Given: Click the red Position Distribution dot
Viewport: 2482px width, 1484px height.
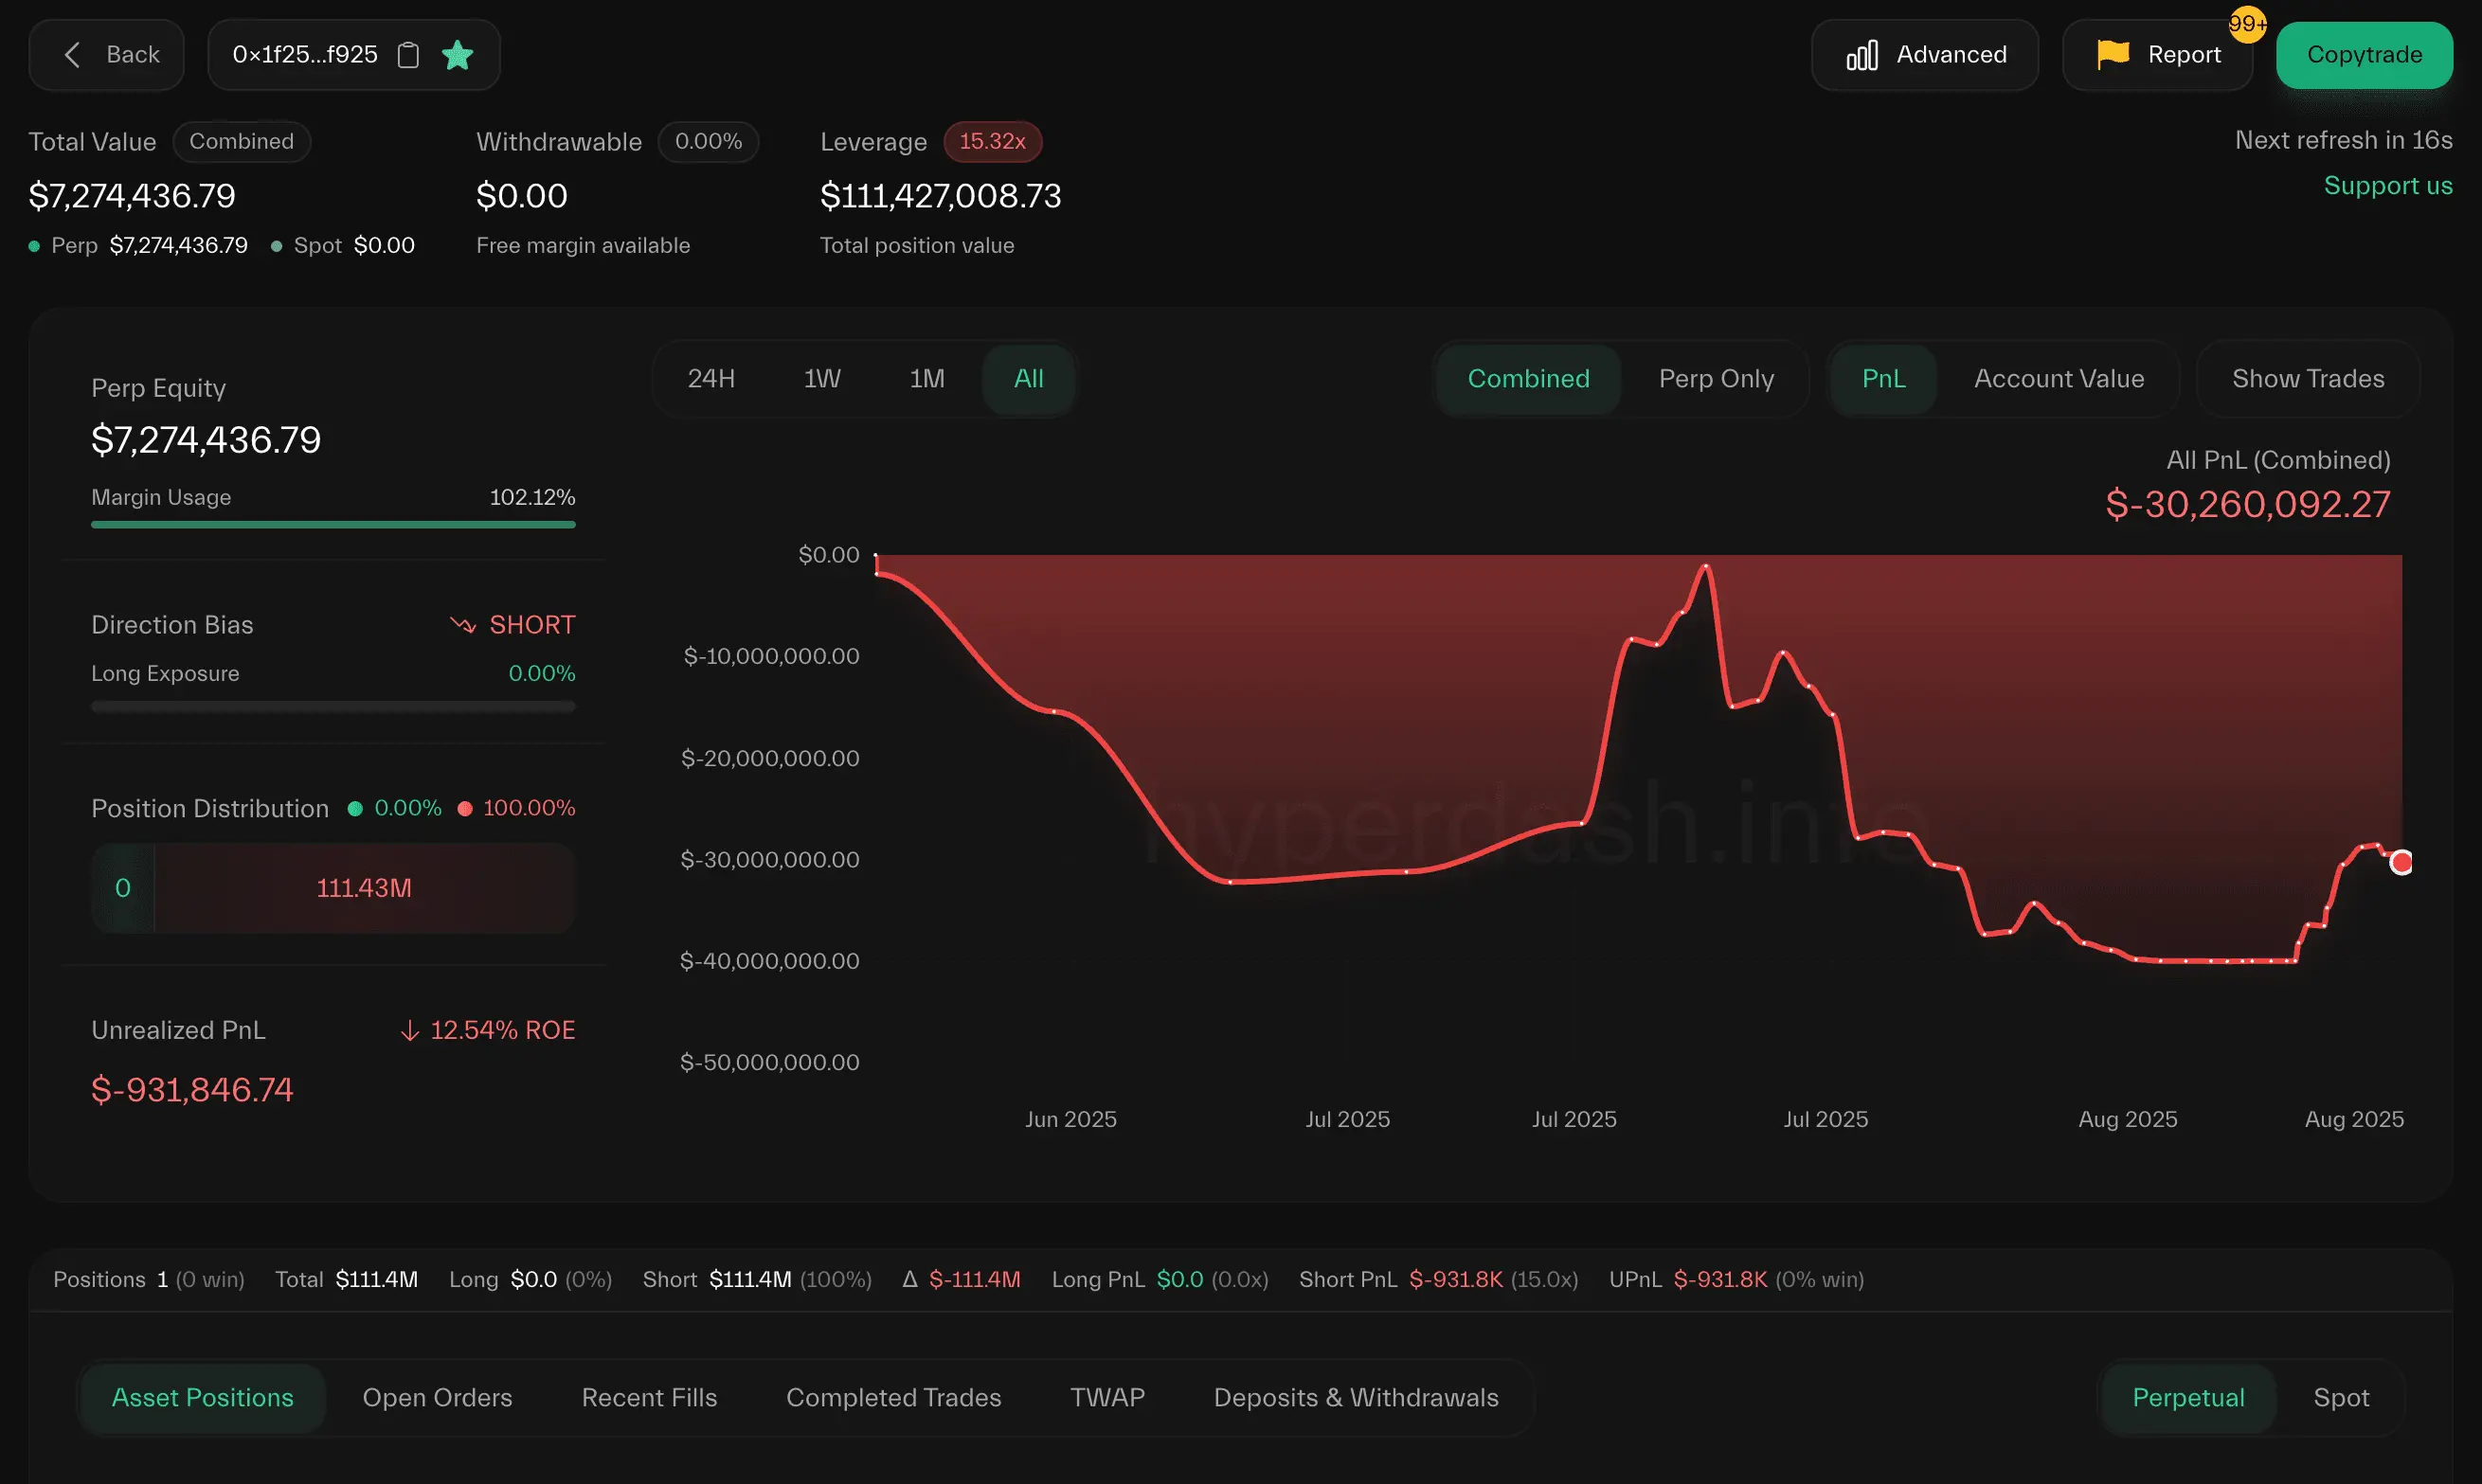Looking at the screenshot, I should click(465, 809).
